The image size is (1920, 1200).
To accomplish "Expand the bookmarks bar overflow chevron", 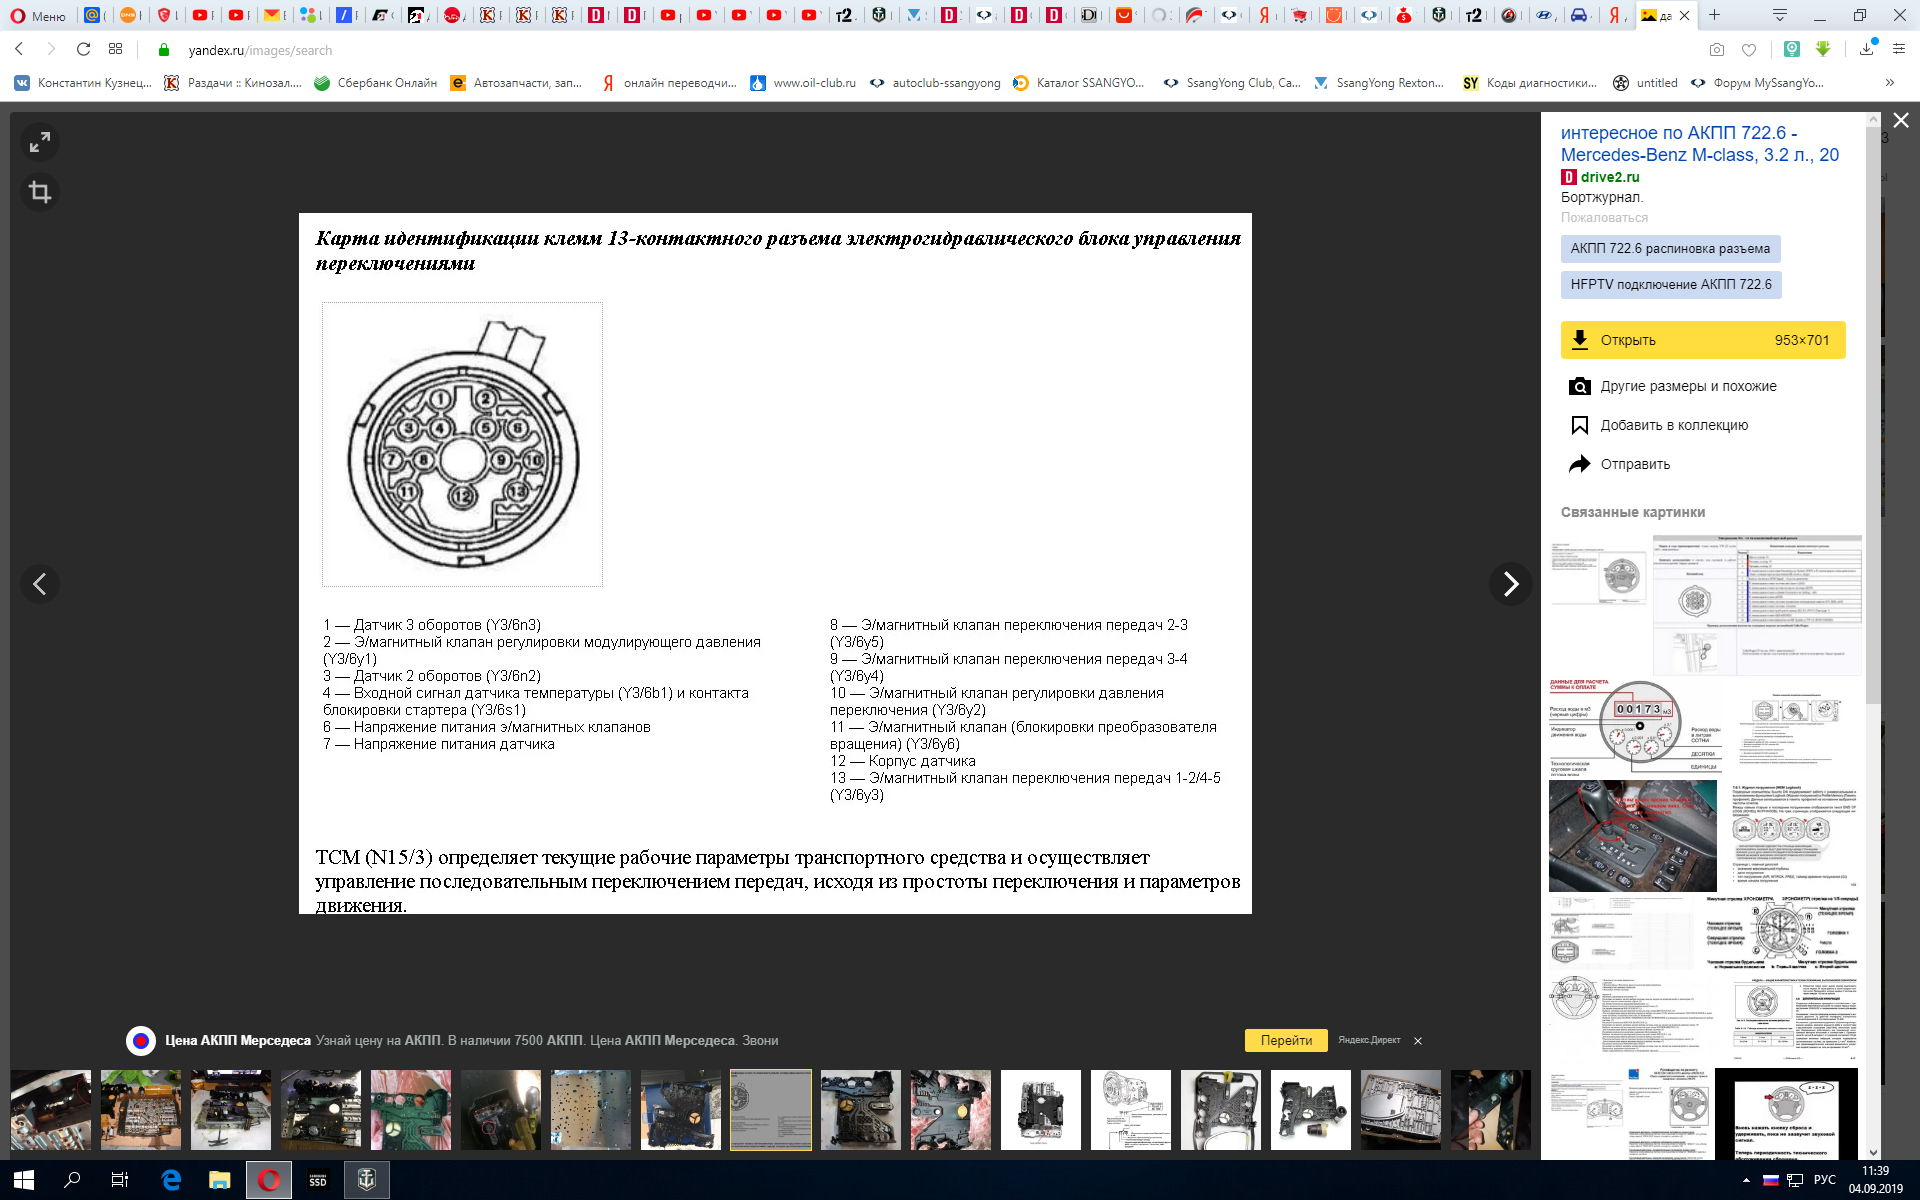I will (1889, 83).
